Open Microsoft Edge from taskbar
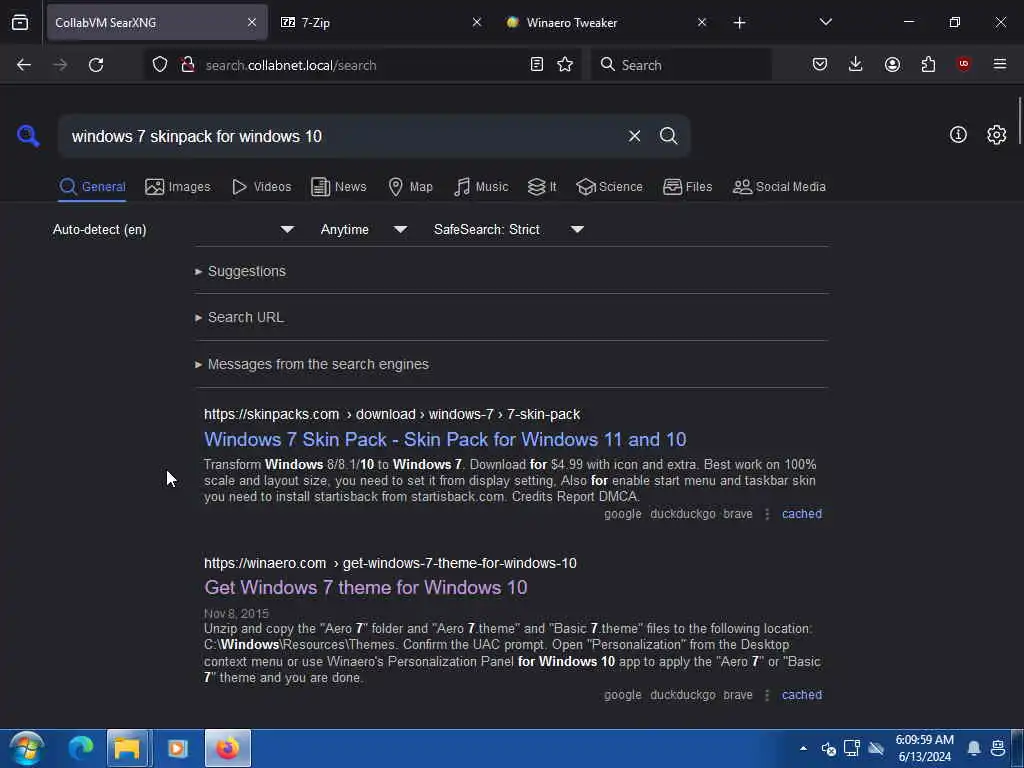The height and width of the screenshot is (768, 1024). (81, 748)
